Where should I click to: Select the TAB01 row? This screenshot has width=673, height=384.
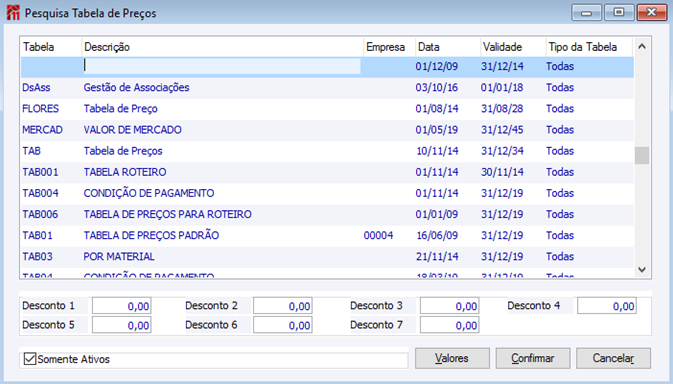click(x=327, y=235)
